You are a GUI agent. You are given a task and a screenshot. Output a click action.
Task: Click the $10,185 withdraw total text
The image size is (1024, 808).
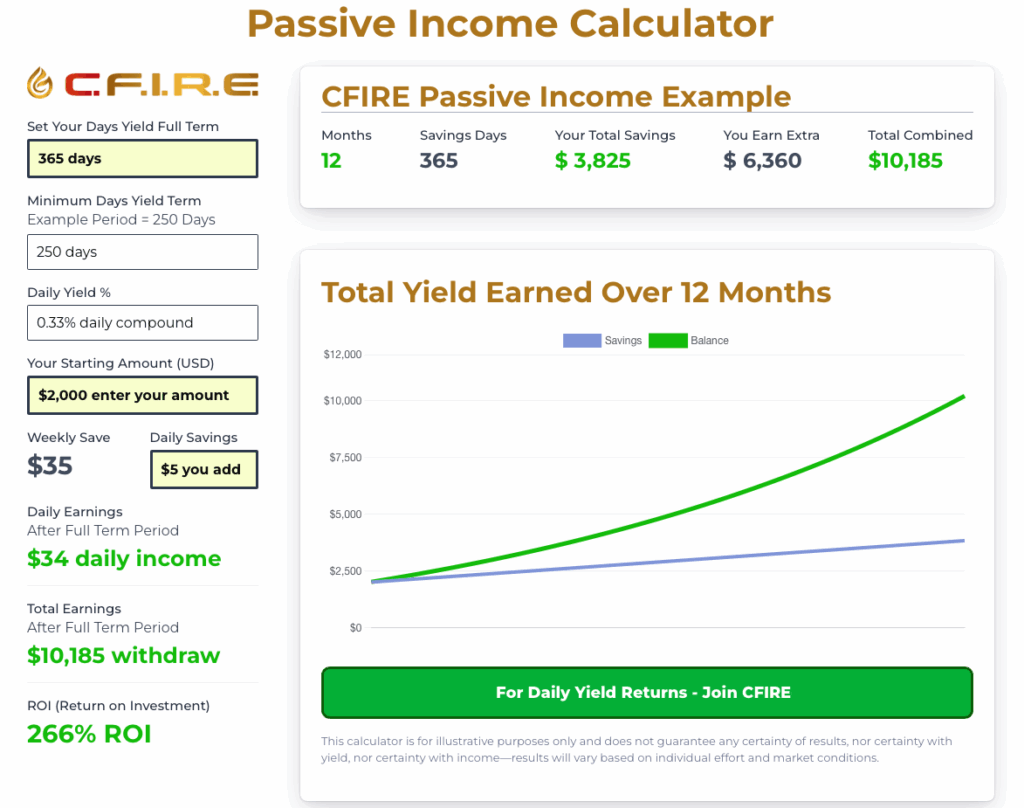coord(123,655)
